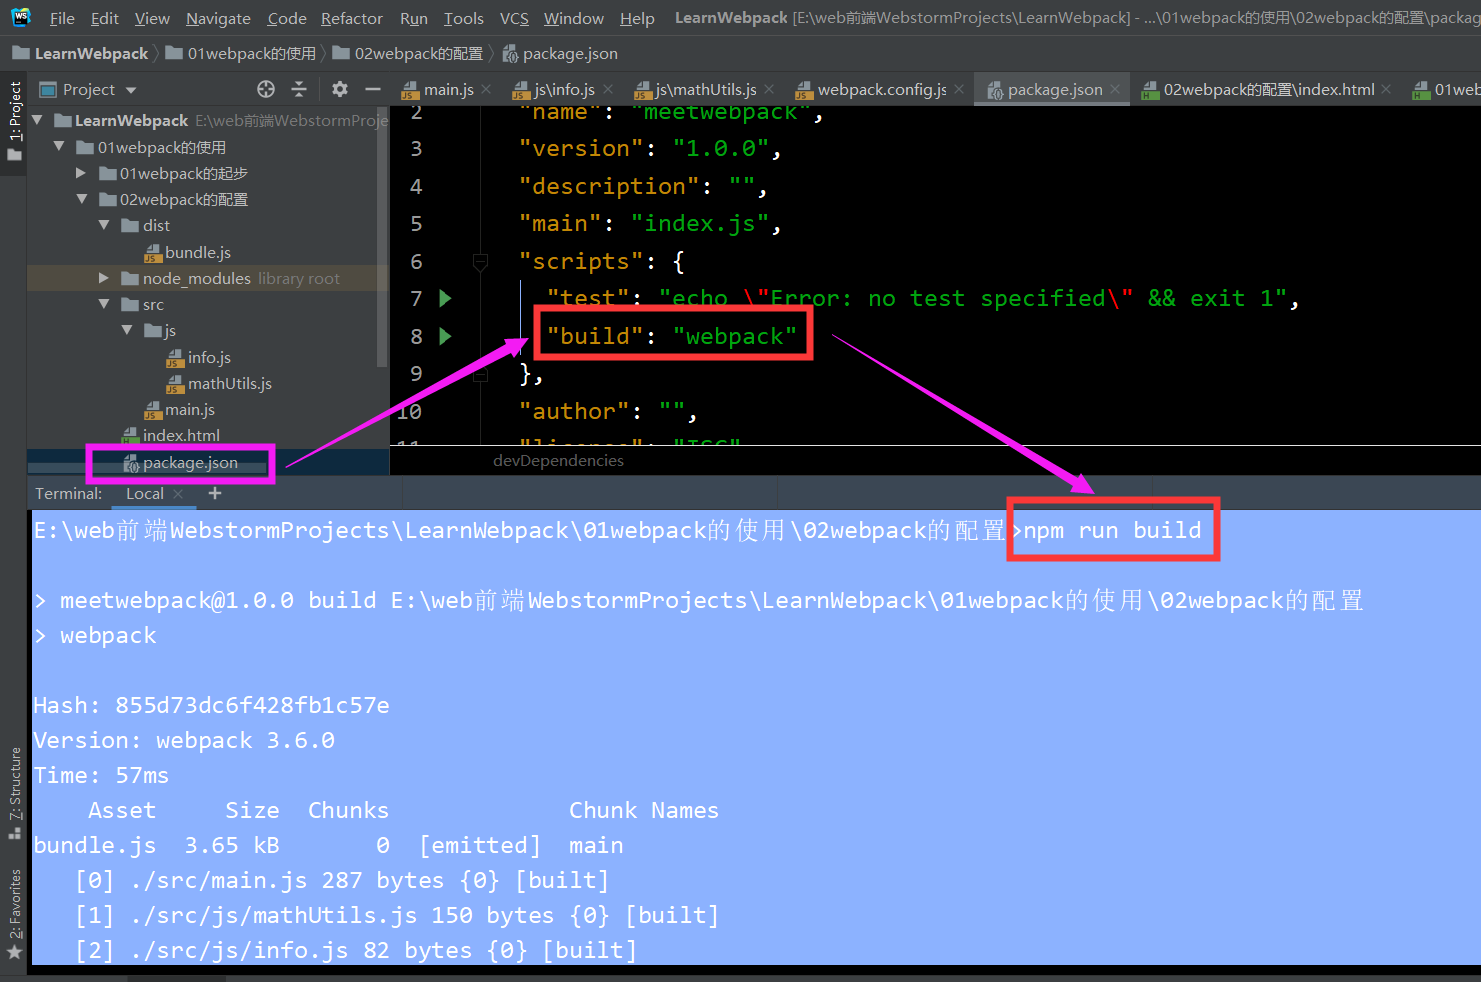Collapse the dist folder

[104, 225]
